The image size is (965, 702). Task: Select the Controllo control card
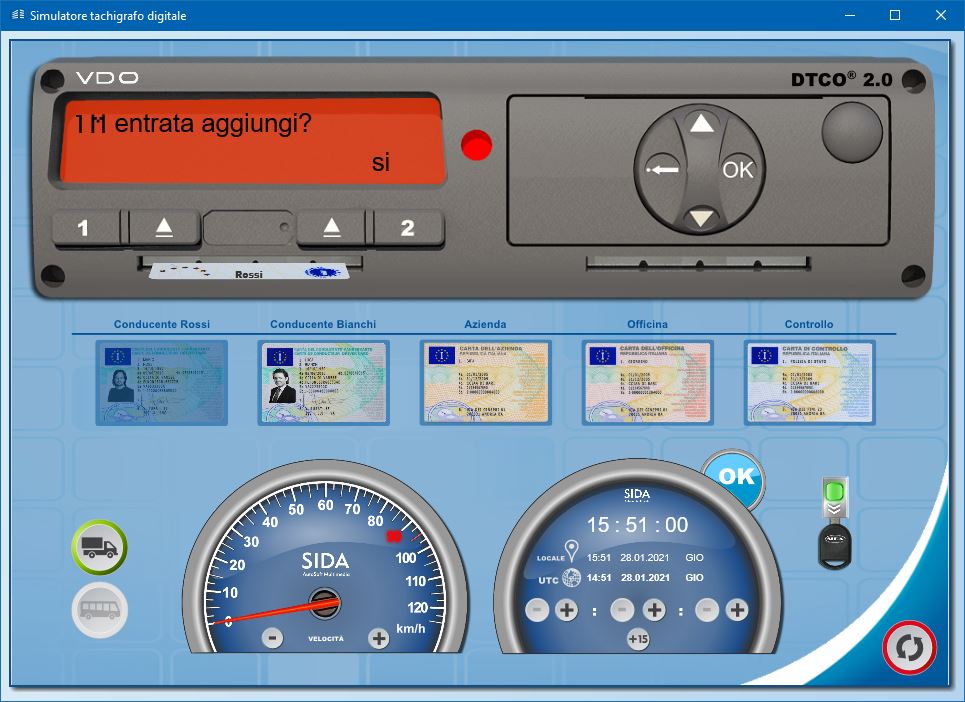(809, 383)
